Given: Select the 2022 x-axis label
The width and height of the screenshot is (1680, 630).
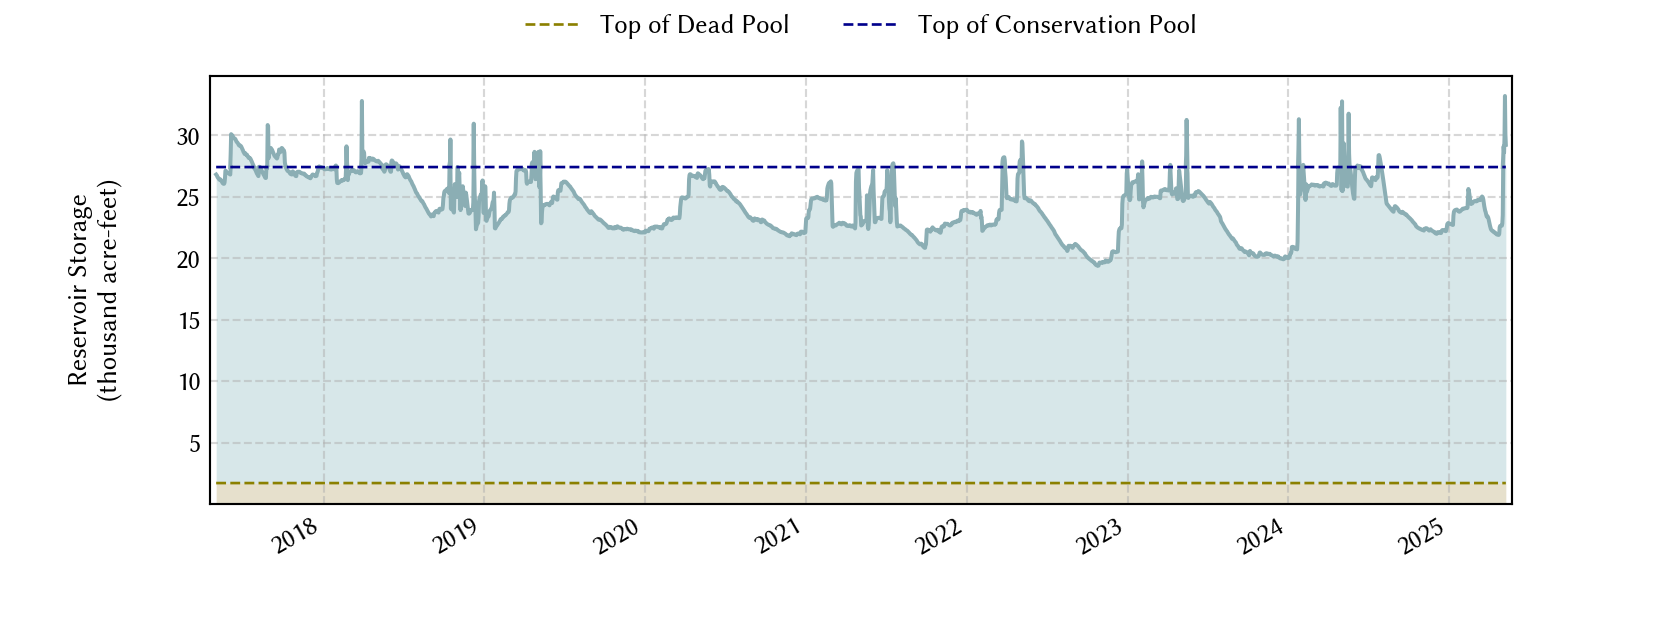Looking at the screenshot, I should (x=939, y=537).
